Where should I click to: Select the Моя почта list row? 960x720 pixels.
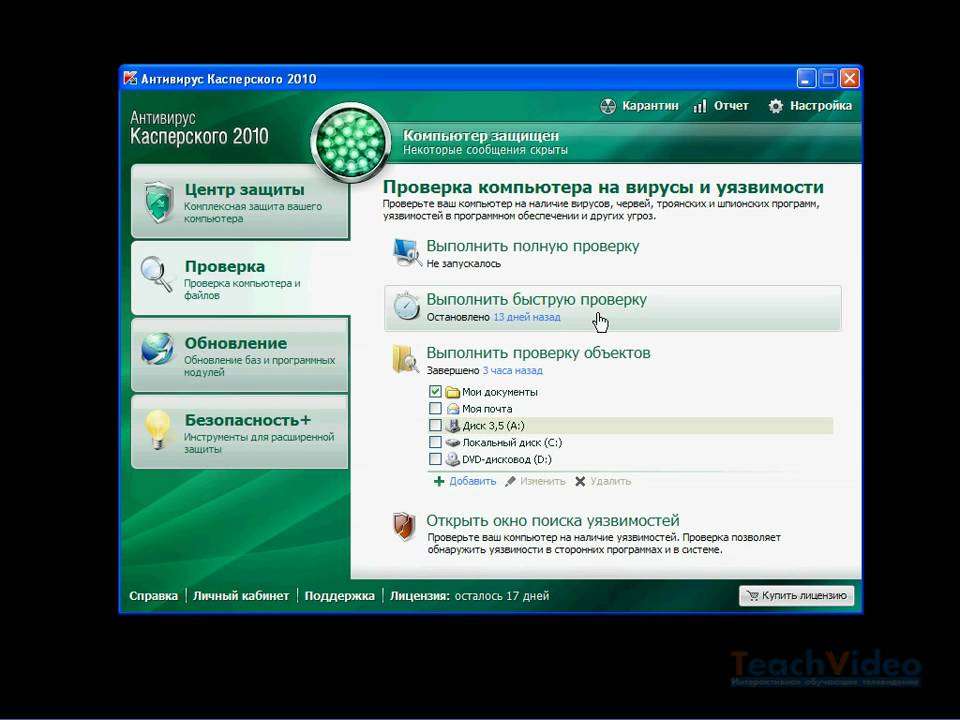point(631,408)
